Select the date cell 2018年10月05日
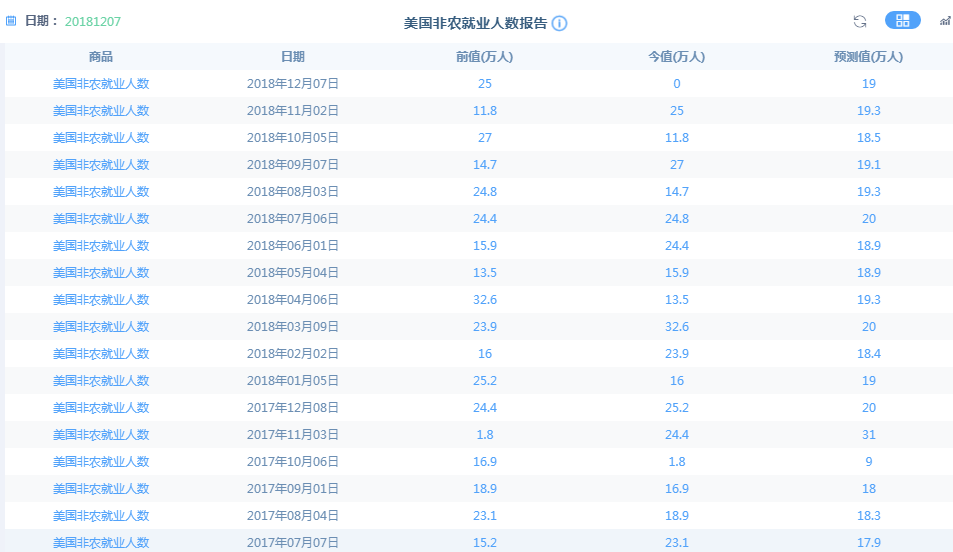 293,137
